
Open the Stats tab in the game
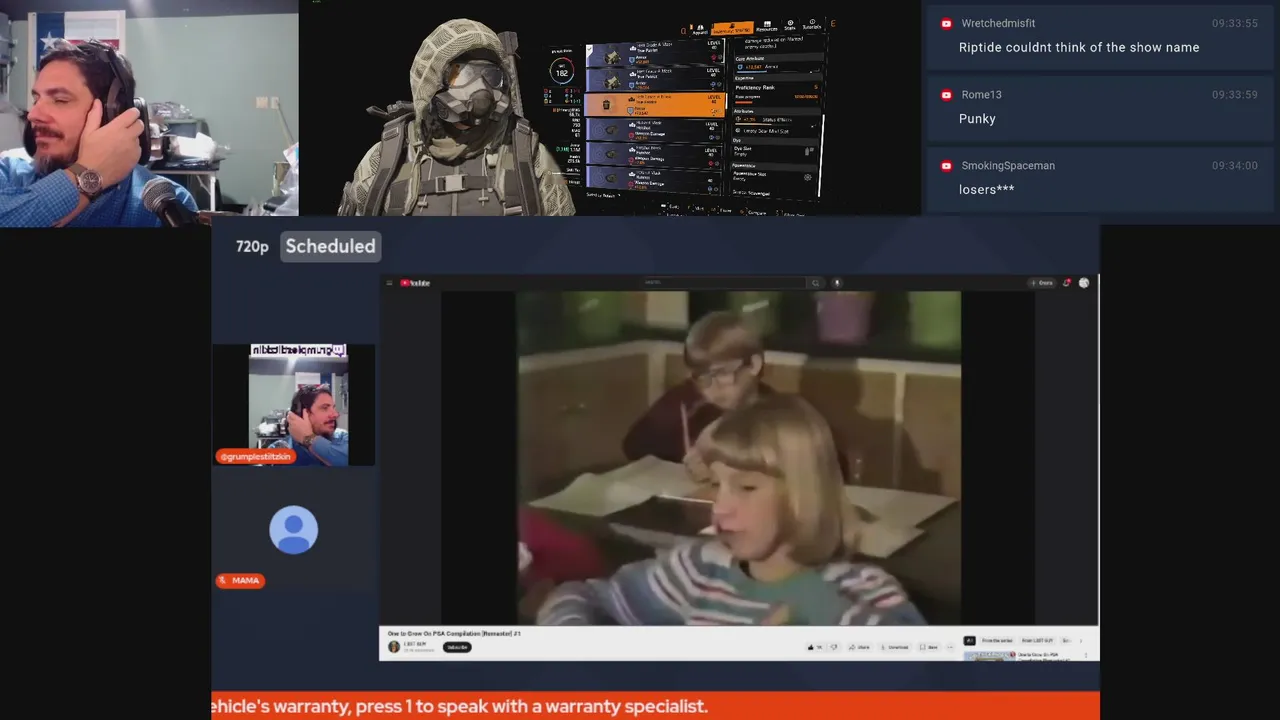[x=790, y=25]
